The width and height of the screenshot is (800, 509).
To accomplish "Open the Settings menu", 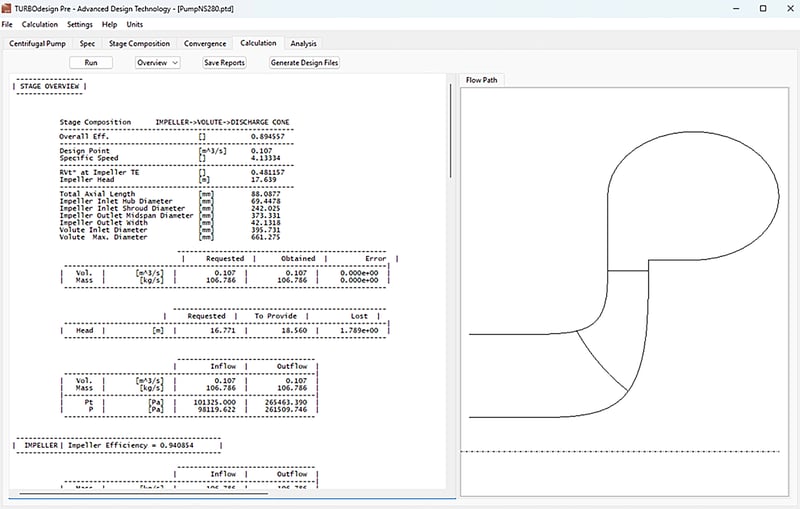I will coord(80,24).
